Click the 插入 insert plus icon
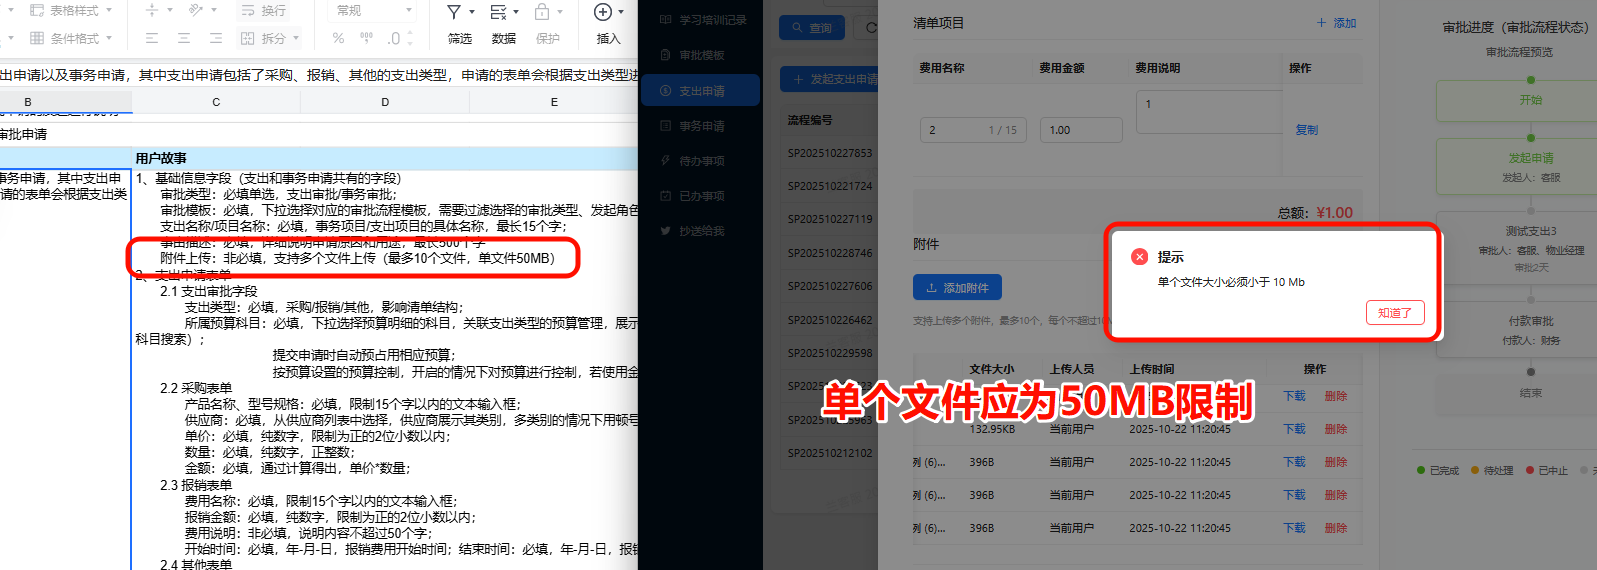 point(603,12)
